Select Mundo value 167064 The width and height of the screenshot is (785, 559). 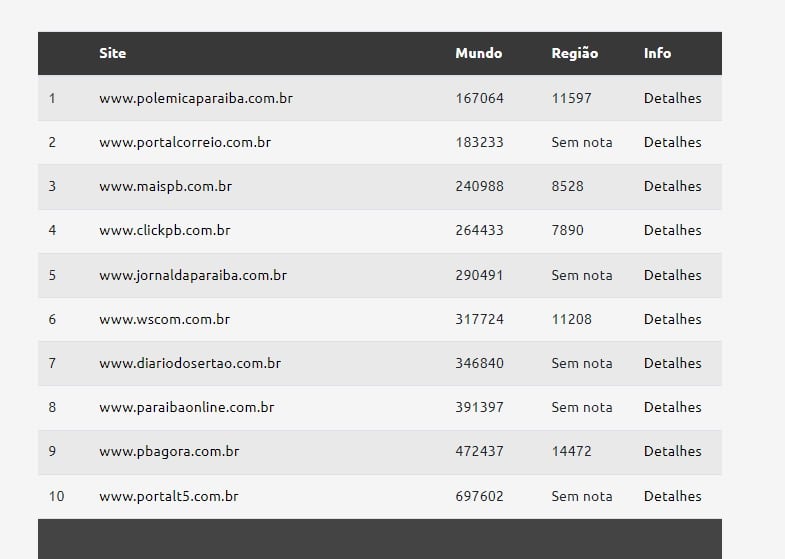point(479,98)
